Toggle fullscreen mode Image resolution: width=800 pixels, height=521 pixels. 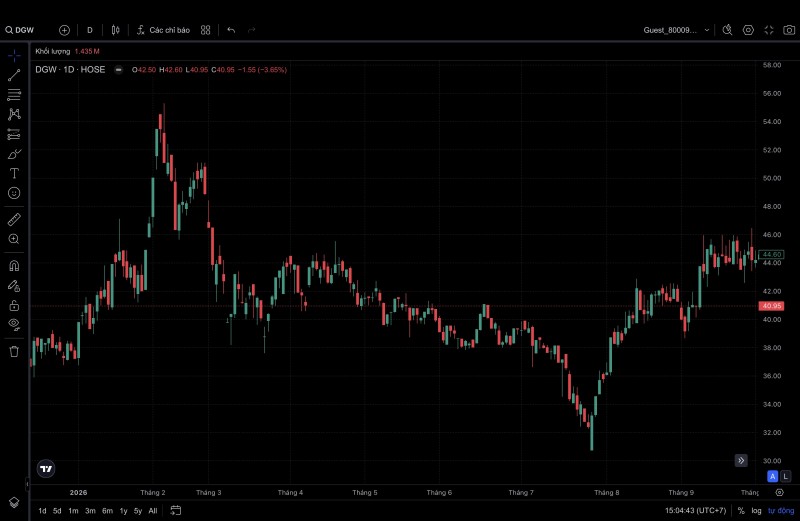(x=769, y=30)
